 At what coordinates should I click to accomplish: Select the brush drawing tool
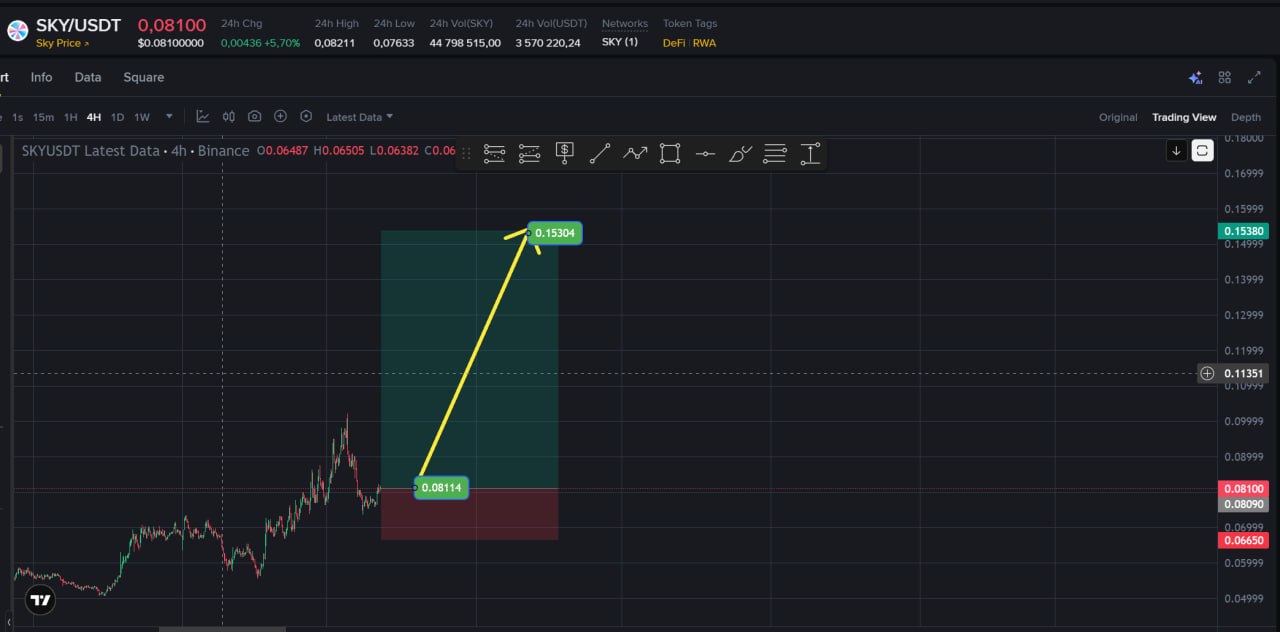point(740,154)
